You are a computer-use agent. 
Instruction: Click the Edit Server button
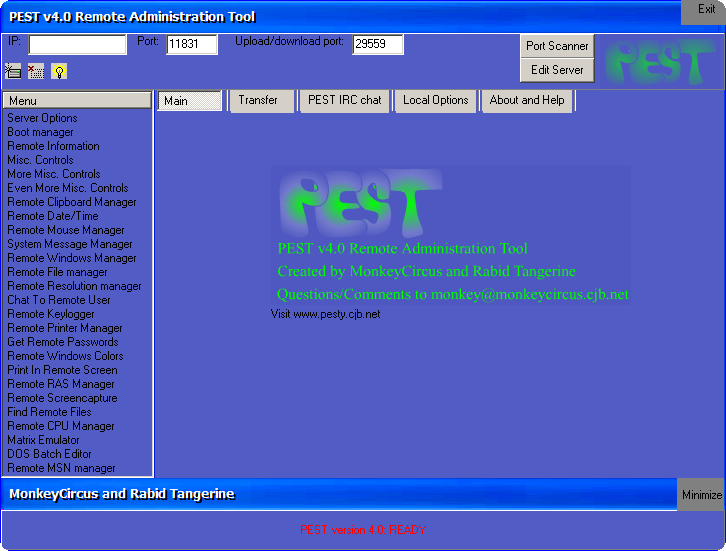pos(557,70)
